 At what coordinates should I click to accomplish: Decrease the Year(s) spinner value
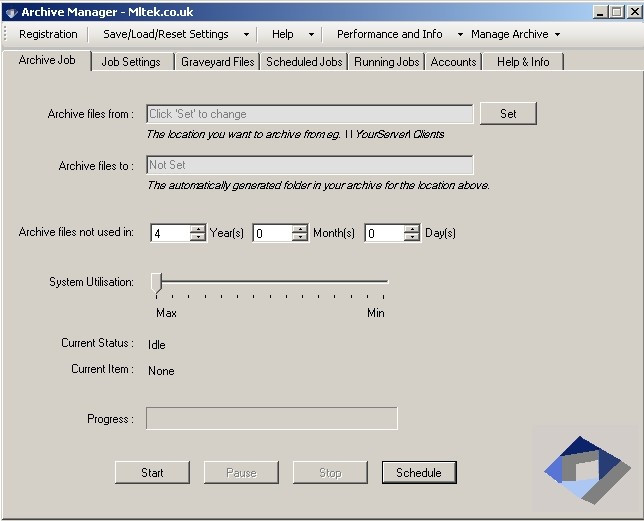pyautogui.click(x=198, y=237)
